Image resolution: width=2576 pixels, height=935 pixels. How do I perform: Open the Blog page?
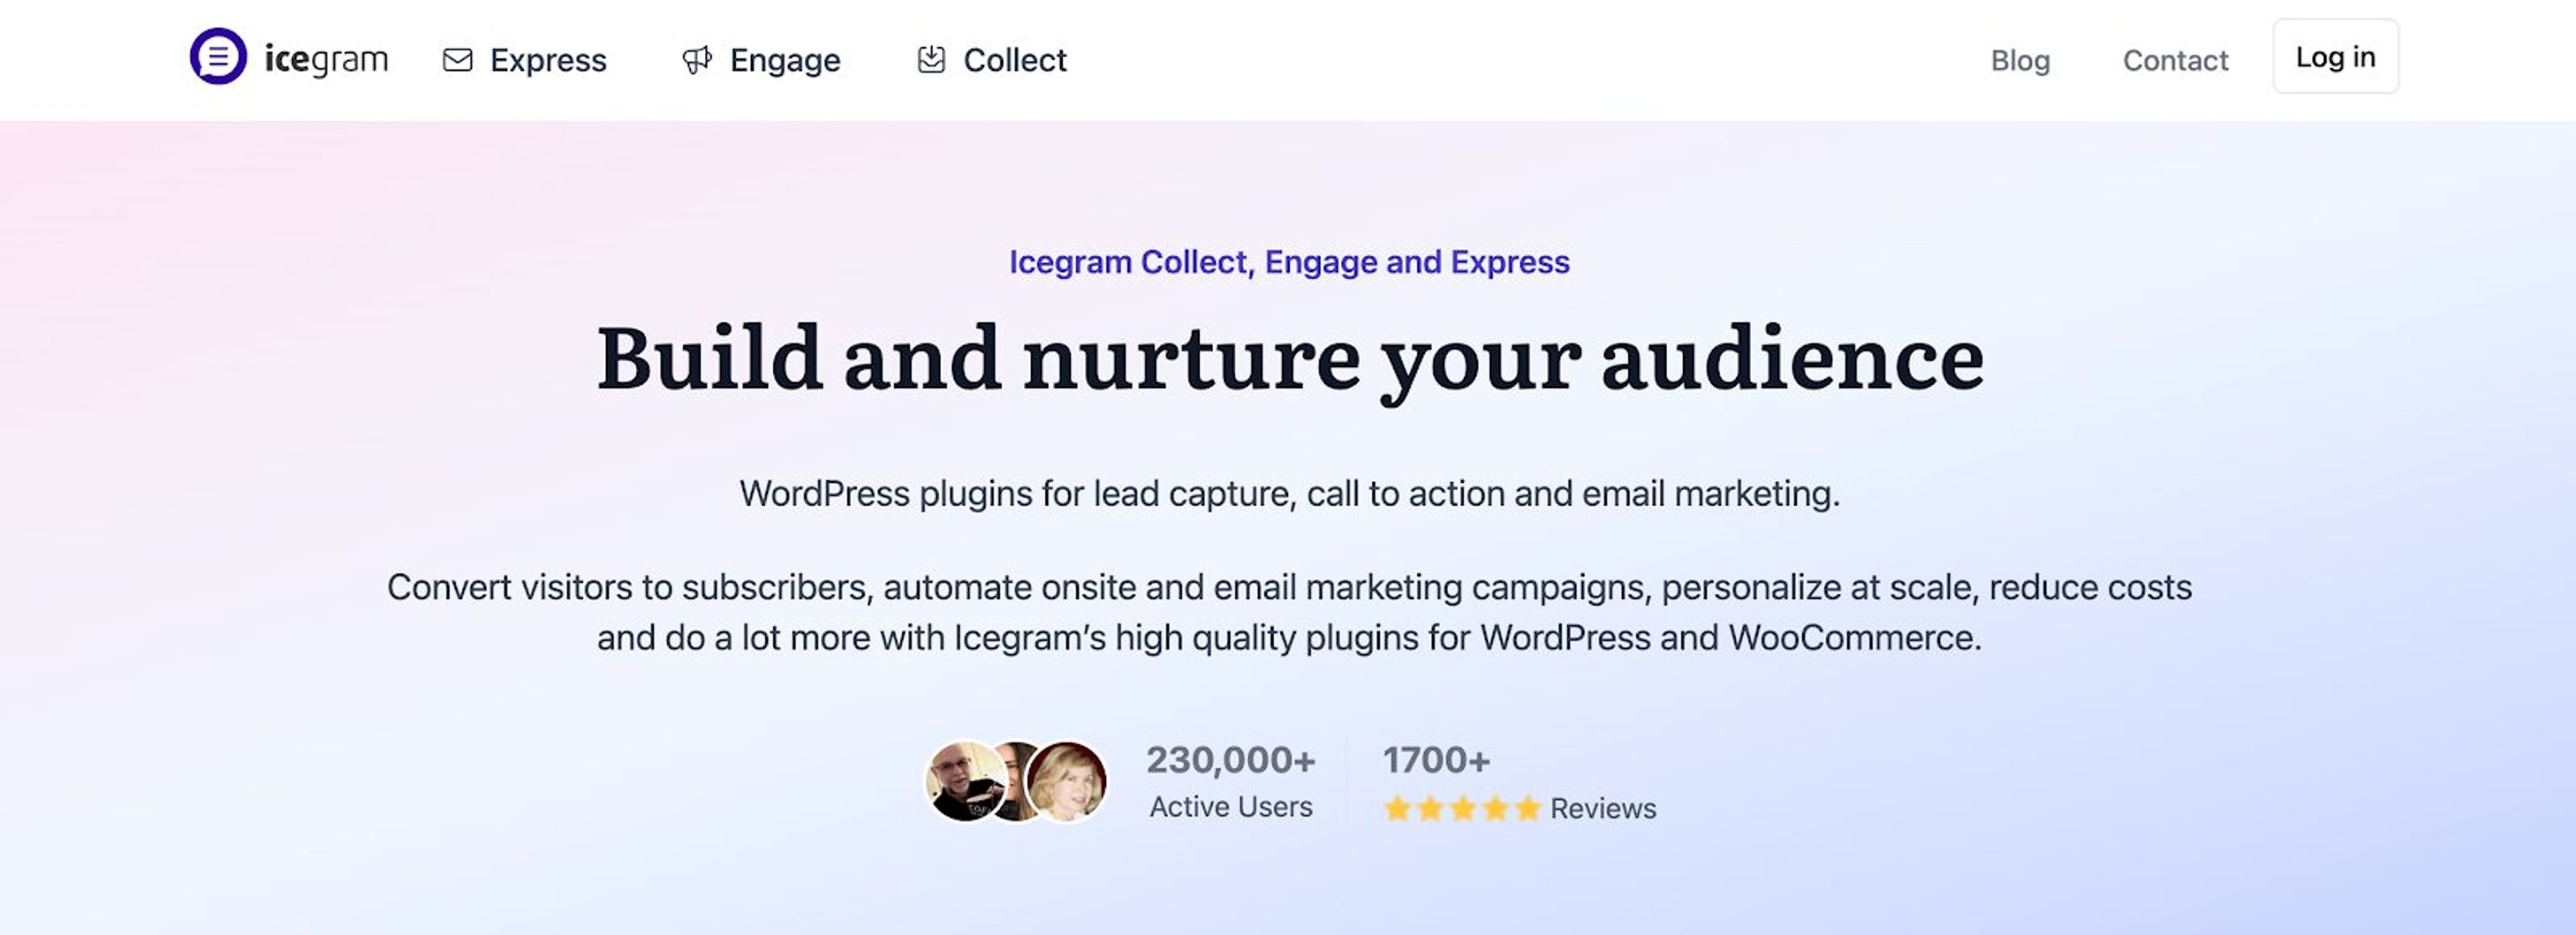tap(2021, 60)
